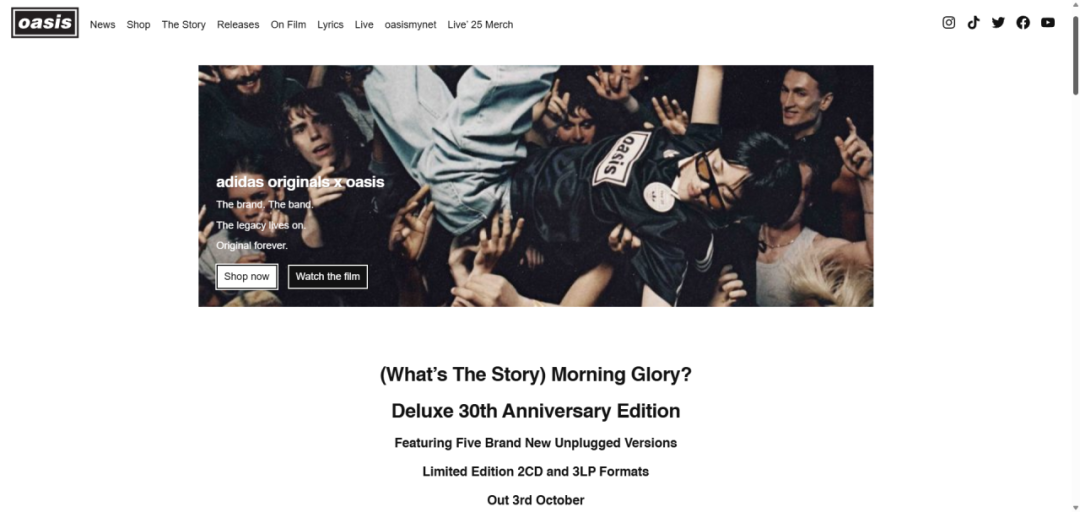
Task: Open the News menu item
Action: point(103,25)
